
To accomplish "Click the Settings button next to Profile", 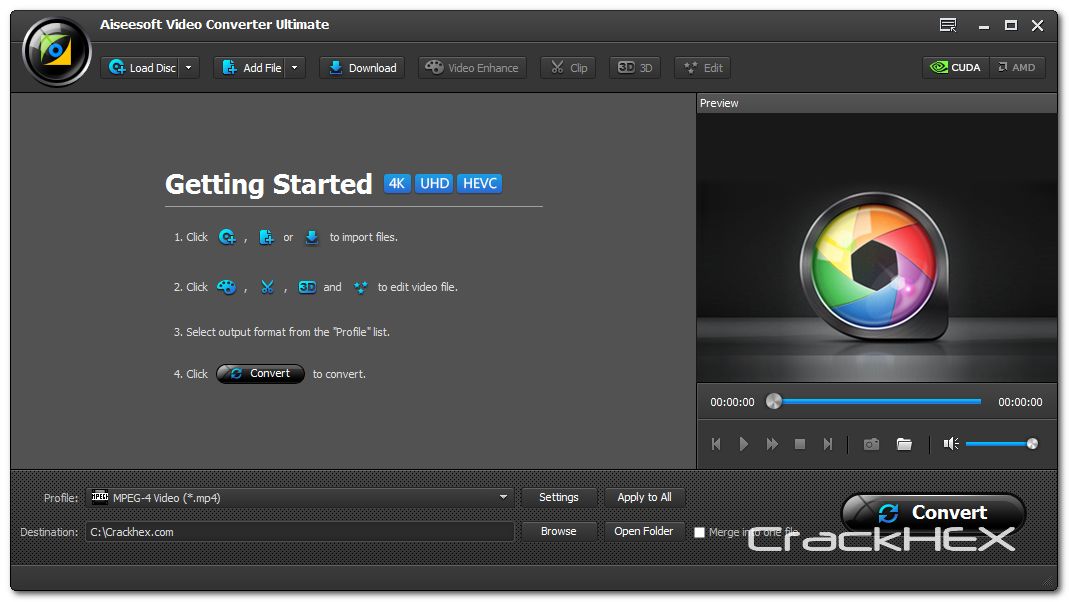I will (558, 497).
